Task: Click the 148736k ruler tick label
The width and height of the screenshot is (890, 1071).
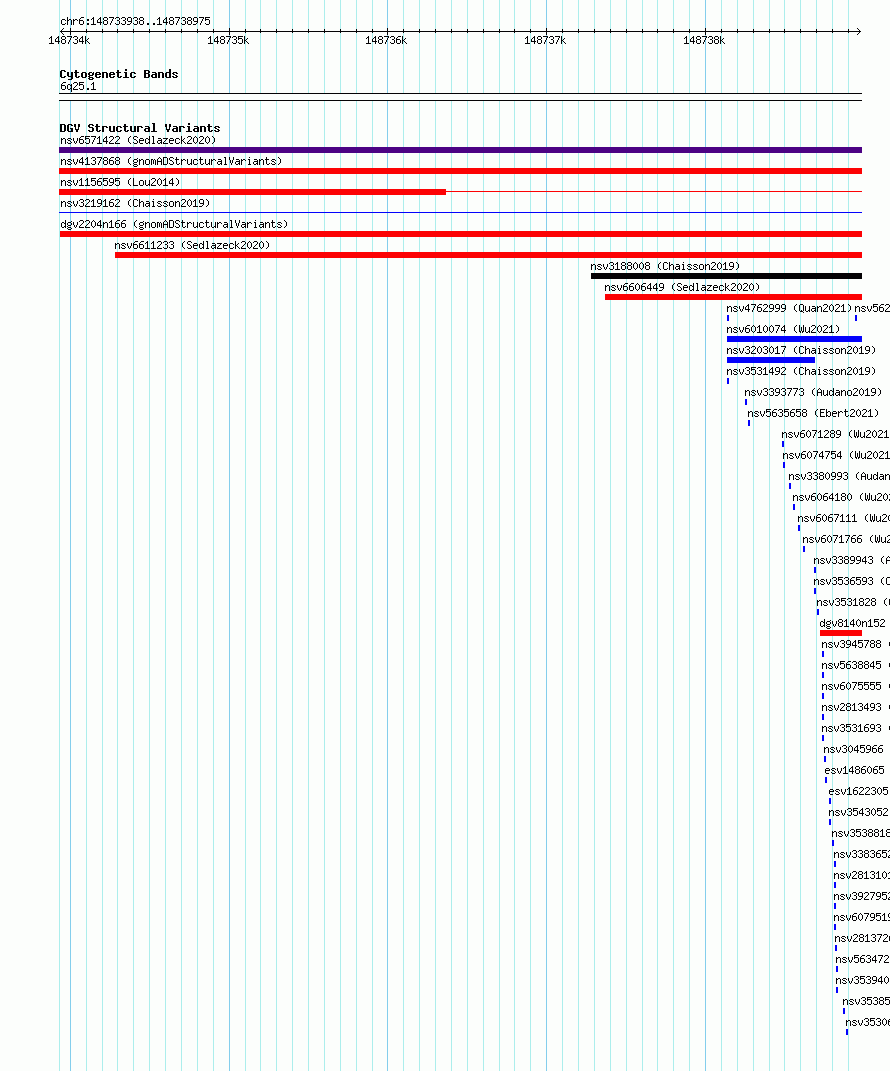Action: [386, 40]
